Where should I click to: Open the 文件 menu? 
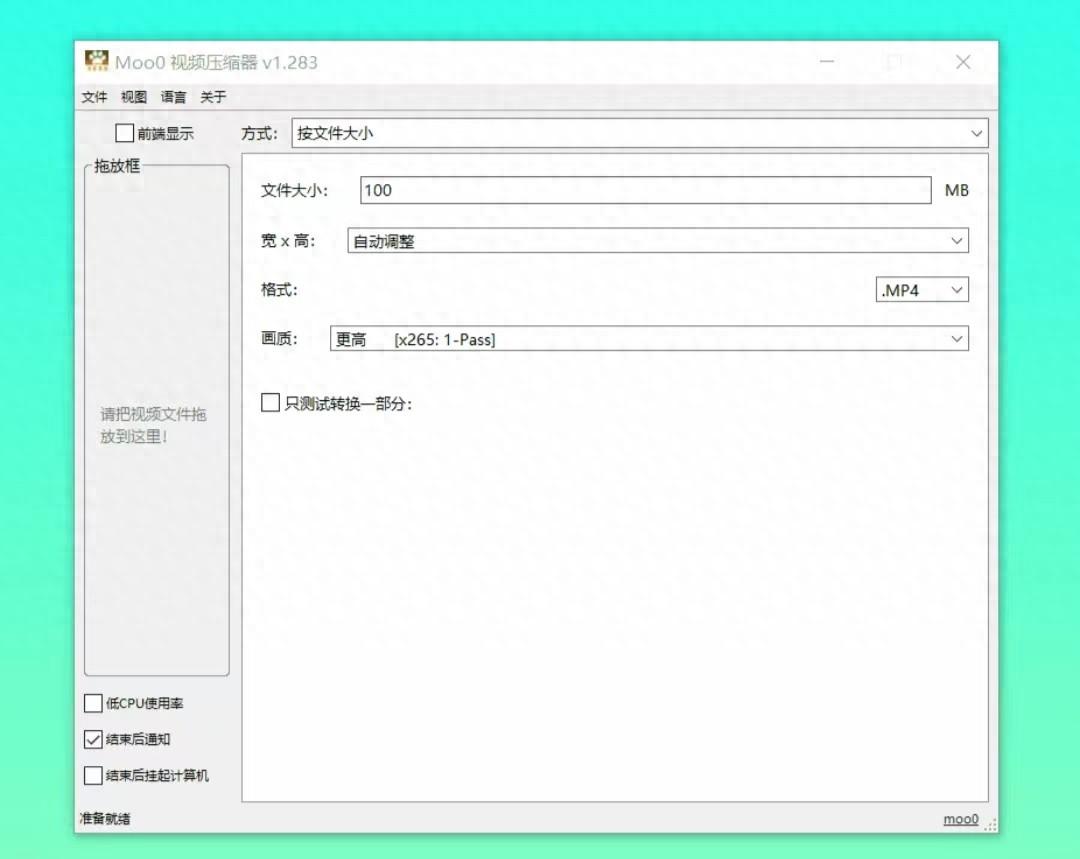point(94,97)
